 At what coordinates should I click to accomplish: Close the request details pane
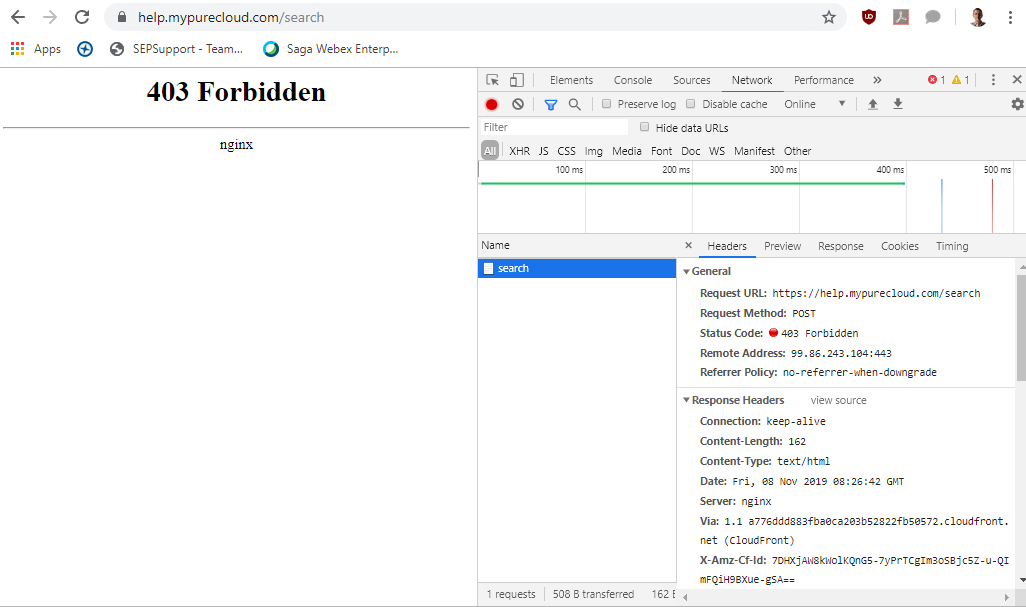[688, 245]
